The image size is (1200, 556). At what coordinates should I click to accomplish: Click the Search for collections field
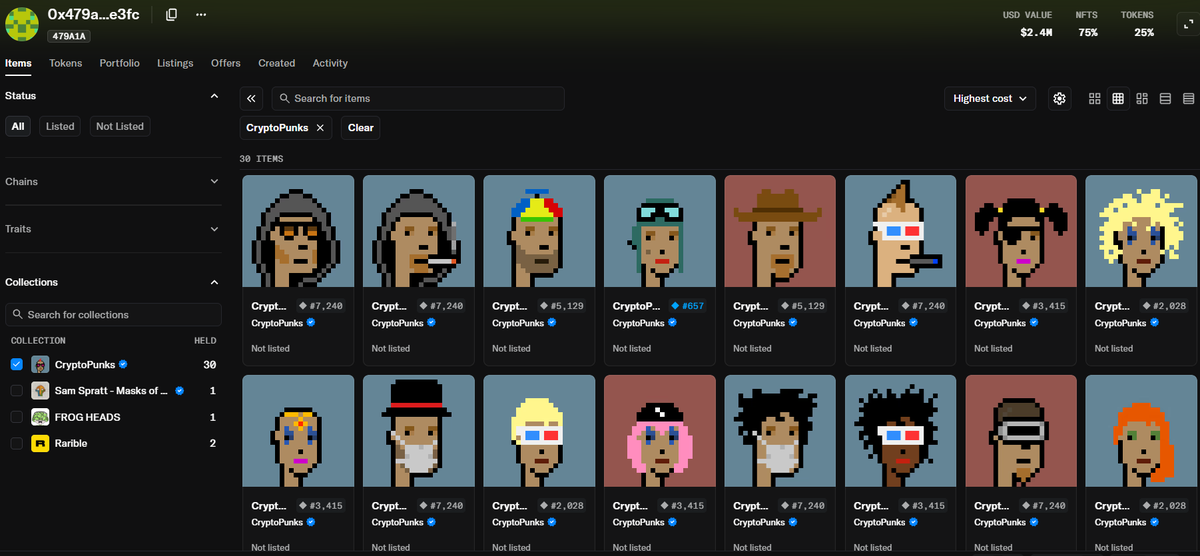[x=113, y=315]
